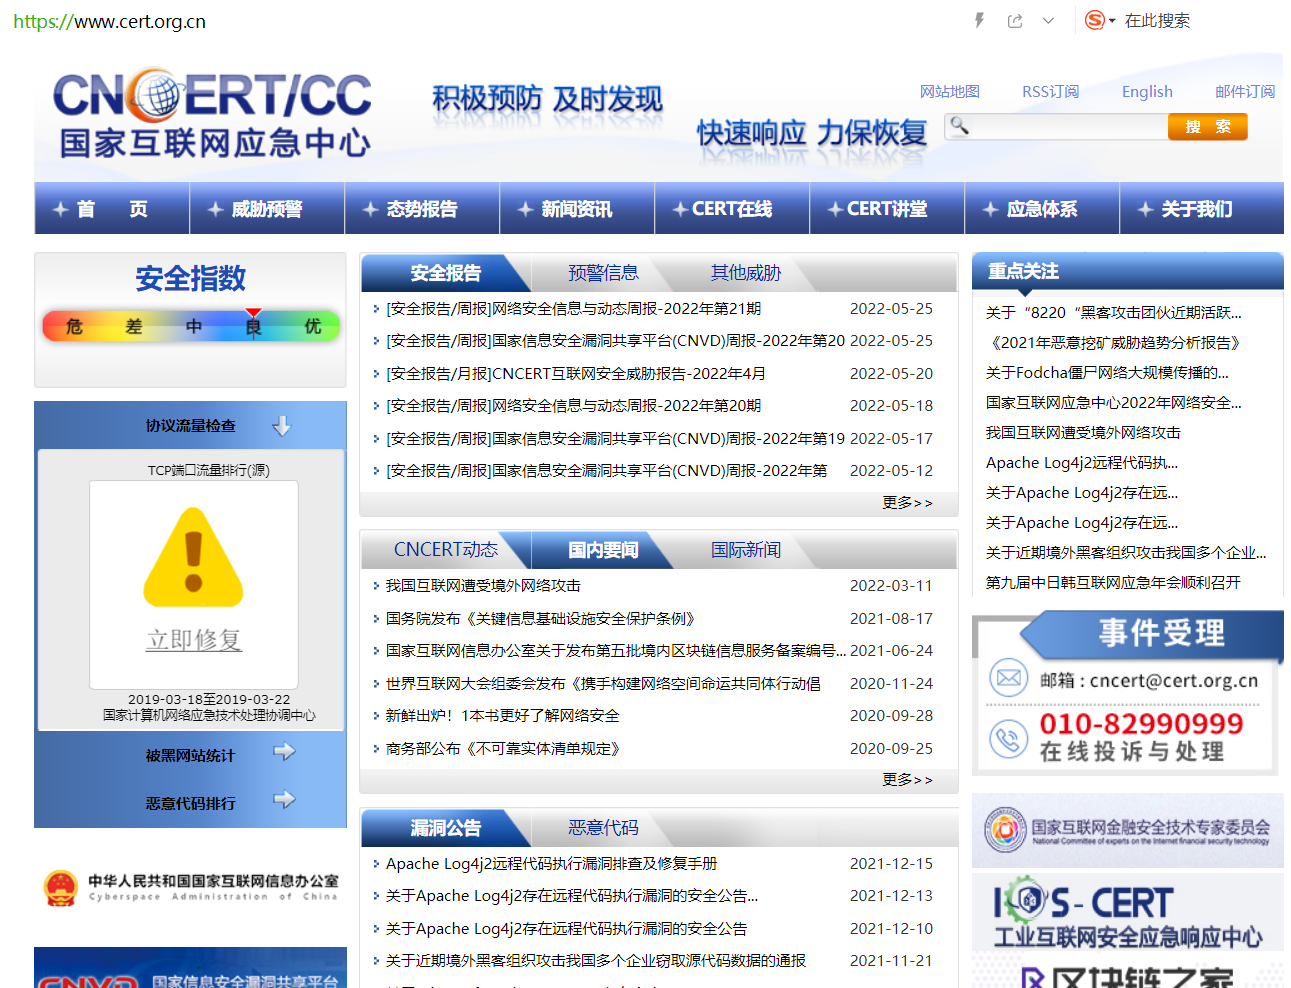The height and width of the screenshot is (988, 1291).
Task: Click the yellow warning triangle icon
Action: tap(194, 557)
